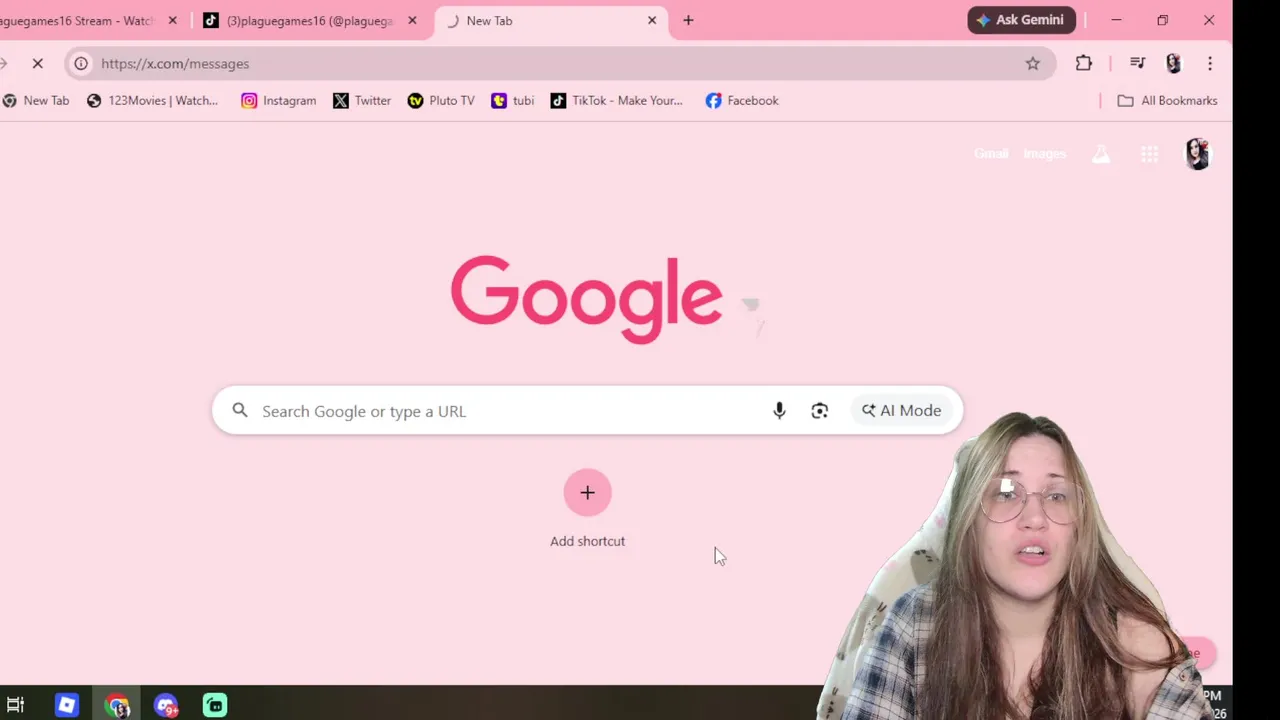This screenshot has height=720, width=1280.
Task: Bookmark this page with the star icon
Action: click(x=1033, y=63)
